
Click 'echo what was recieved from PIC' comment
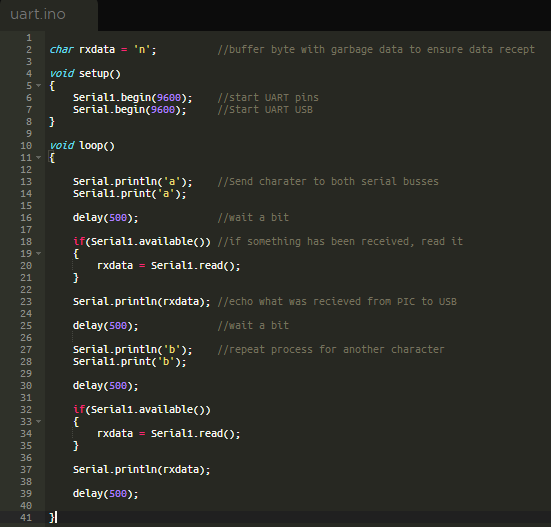tap(337, 301)
